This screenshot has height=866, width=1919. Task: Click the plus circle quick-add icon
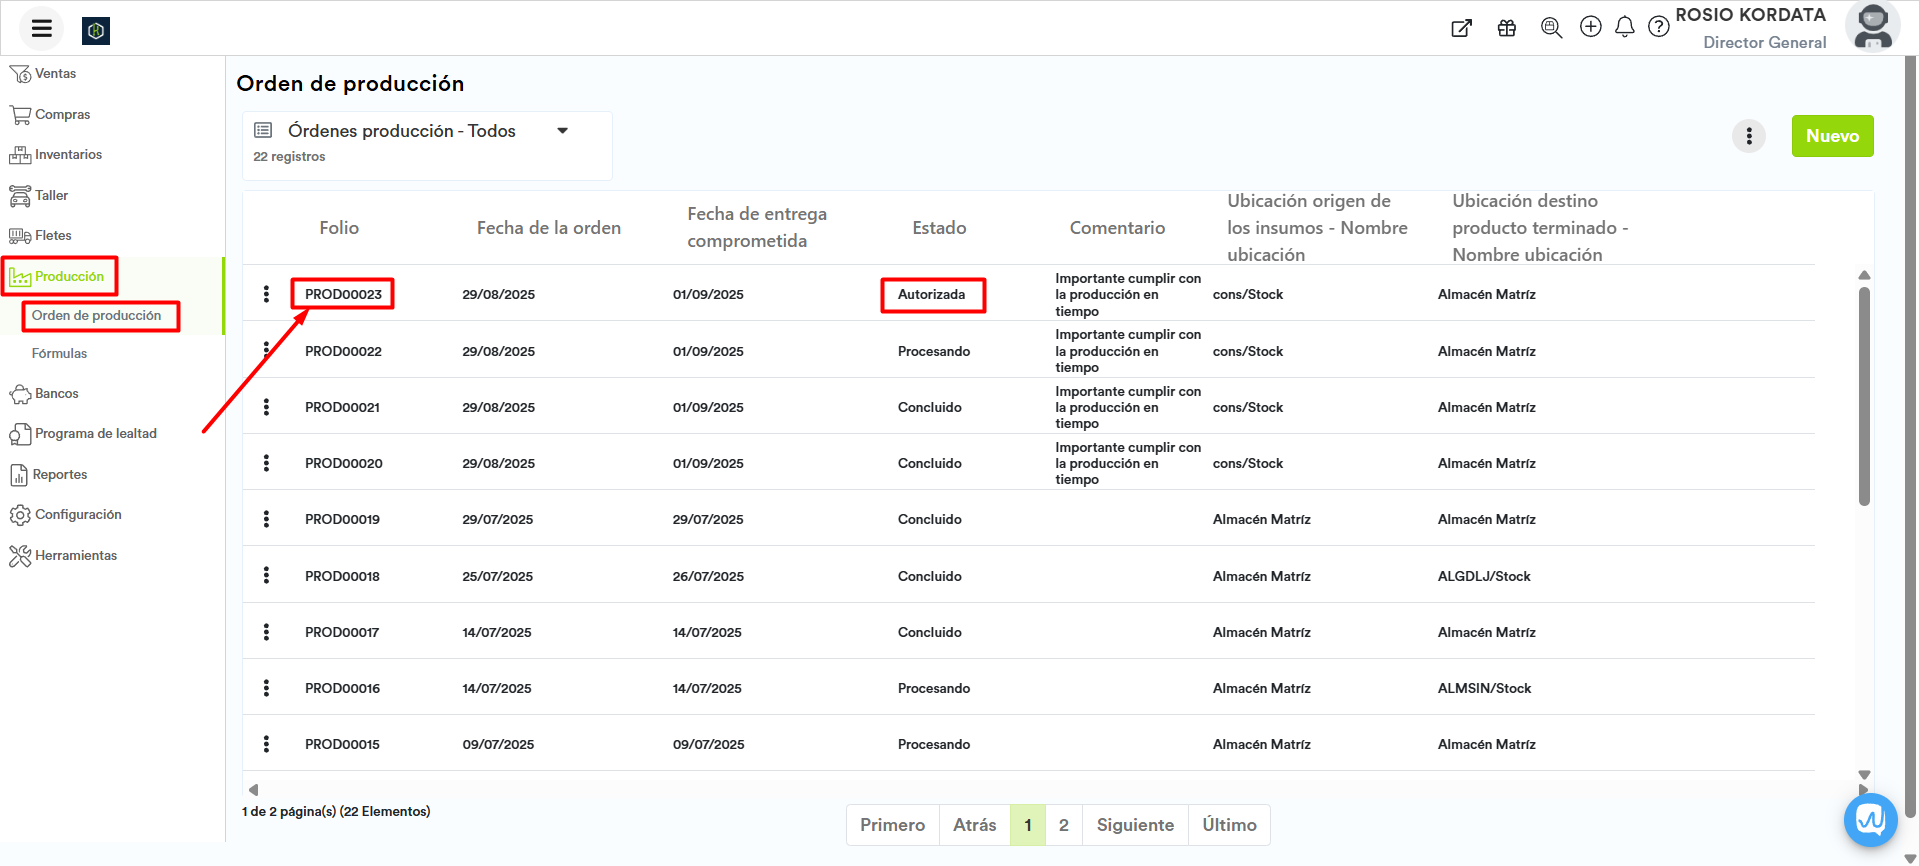pos(1590,27)
